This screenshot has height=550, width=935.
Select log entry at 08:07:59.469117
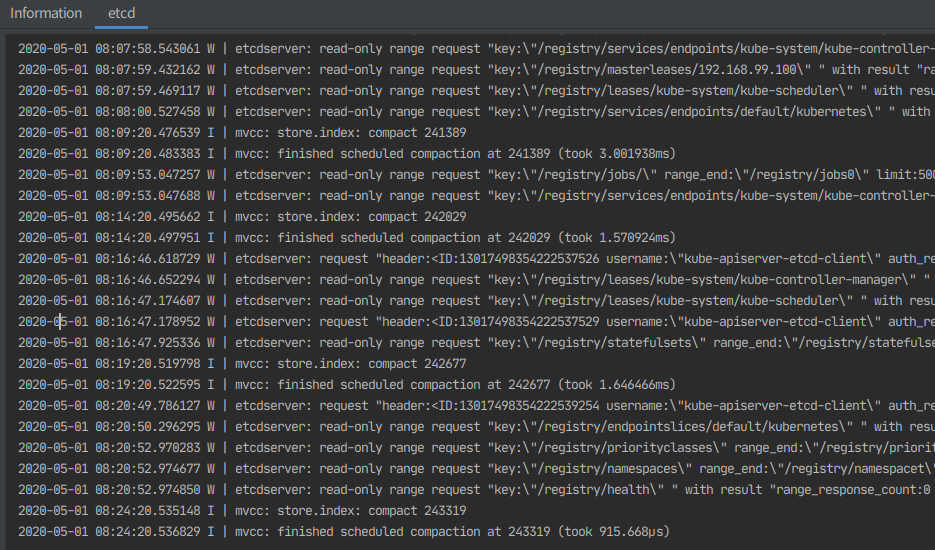[x=476, y=91]
